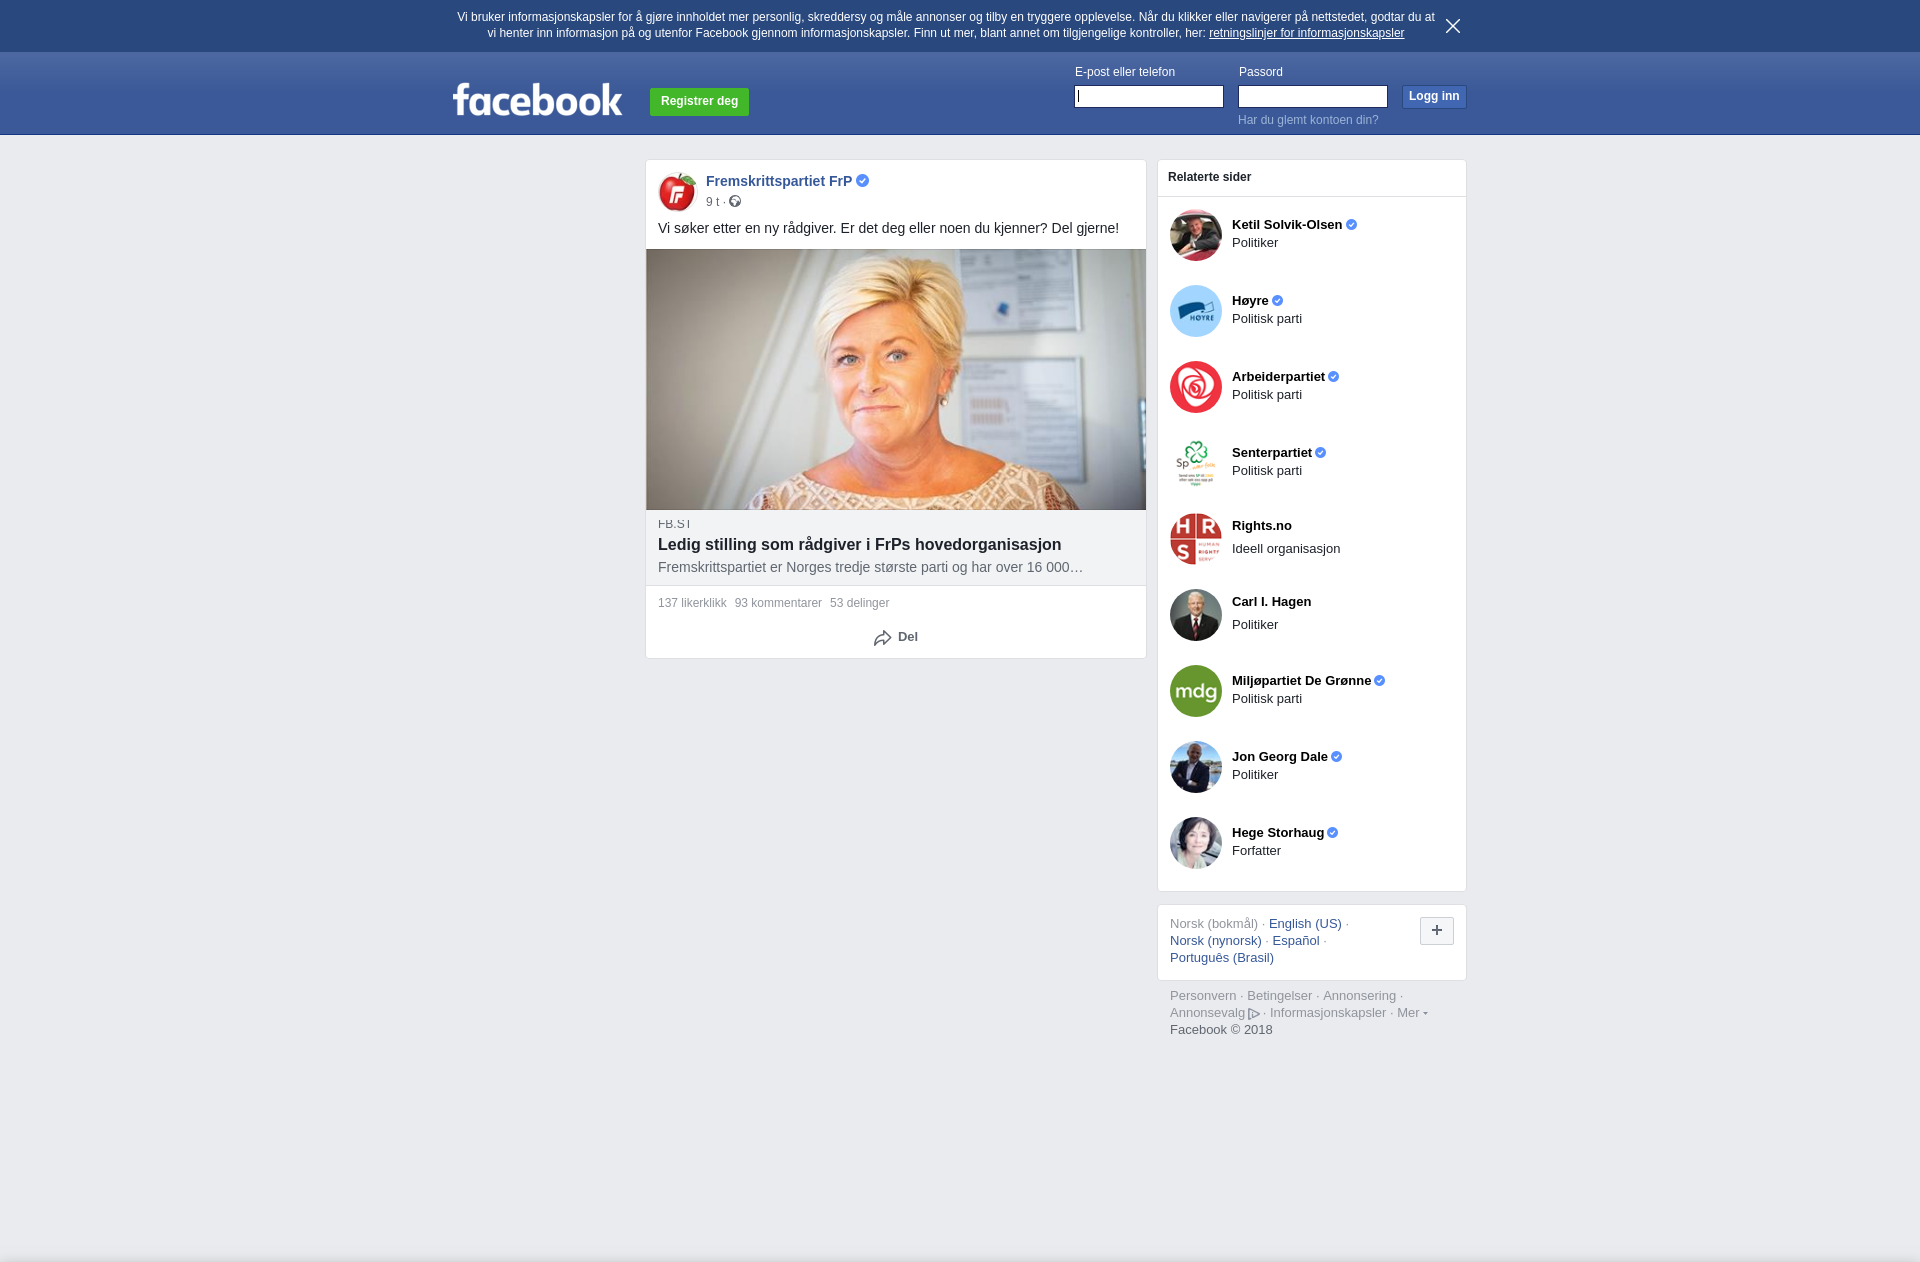The height and width of the screenshot is (1262, 1920).
Task: Click the Logg inn button
Action: point(1434,97)
